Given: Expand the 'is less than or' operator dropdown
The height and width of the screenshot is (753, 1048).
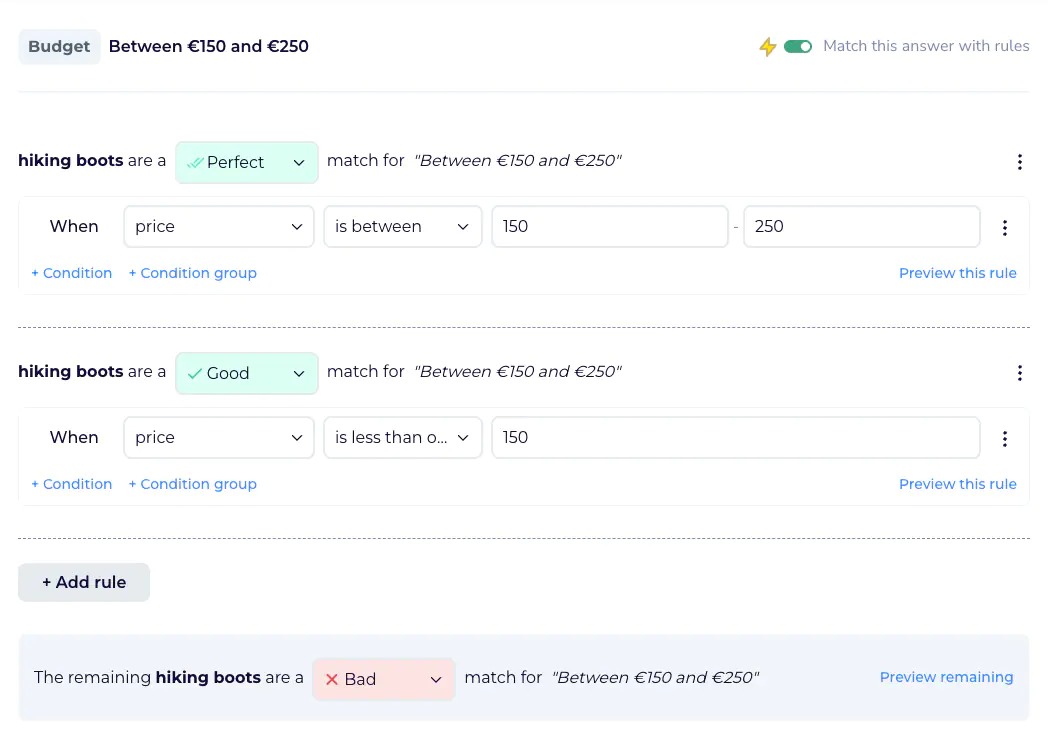Looking at the screenshot, I should (402, 438).
